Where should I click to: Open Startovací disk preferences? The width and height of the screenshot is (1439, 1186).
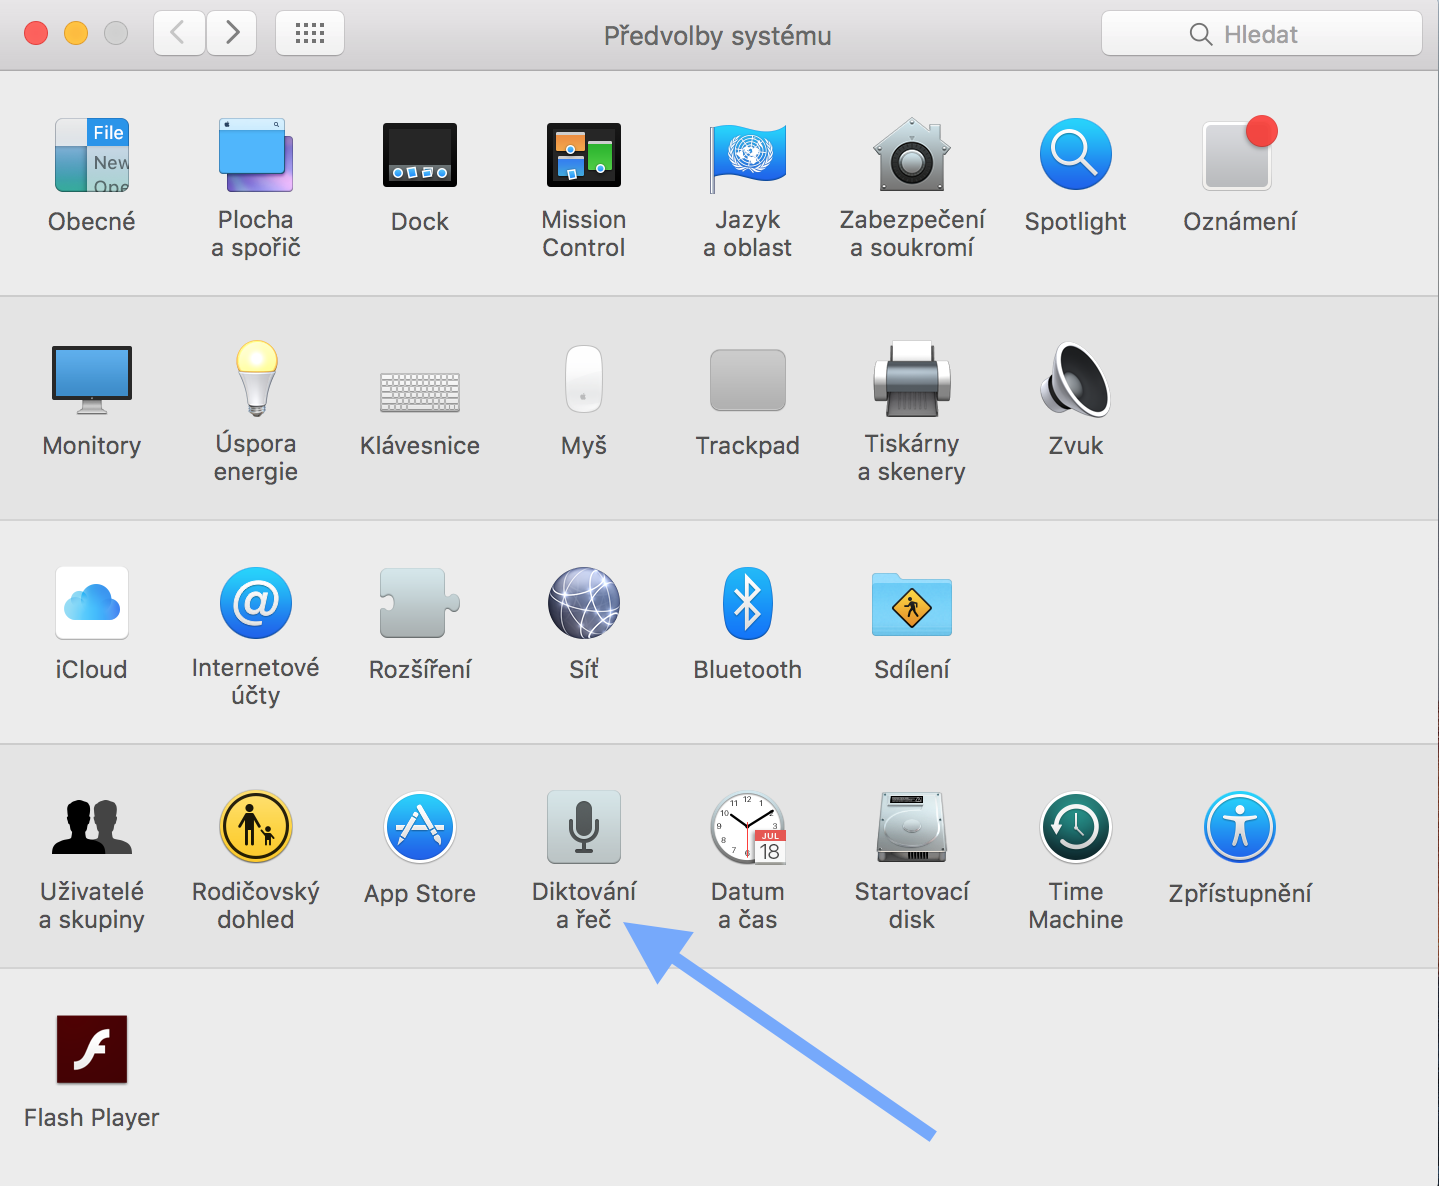[x=911, y=828]
